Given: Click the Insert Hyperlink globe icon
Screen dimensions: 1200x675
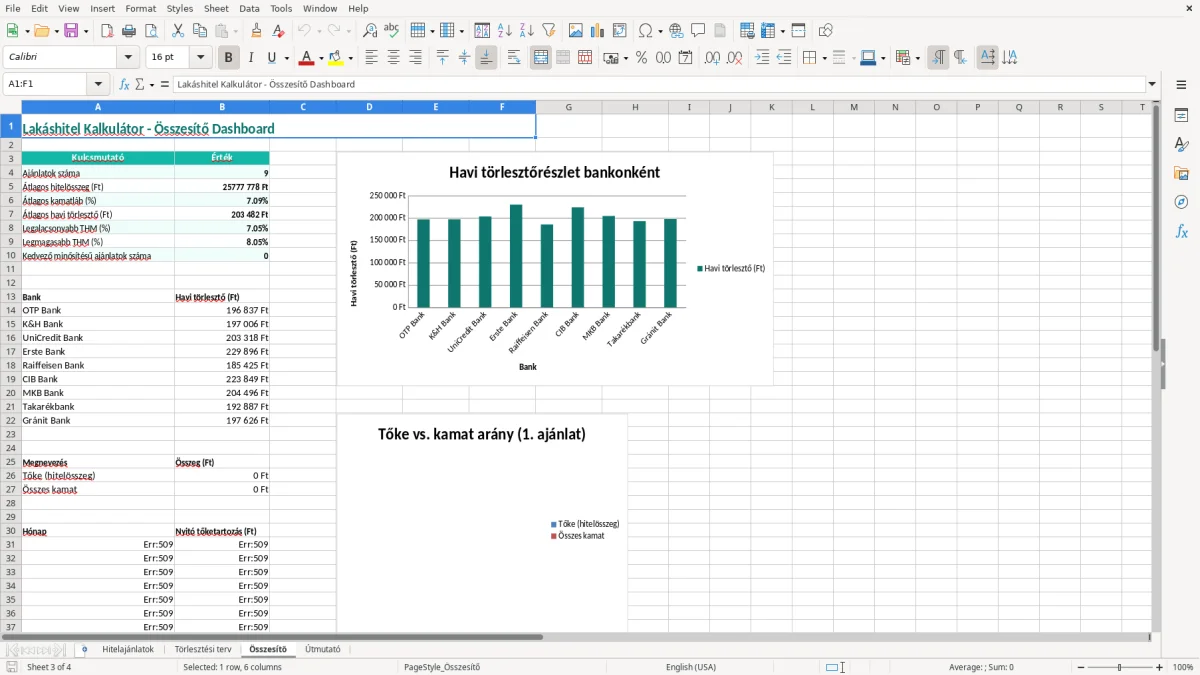Looking at the screenshot, I should coord(676,31).
